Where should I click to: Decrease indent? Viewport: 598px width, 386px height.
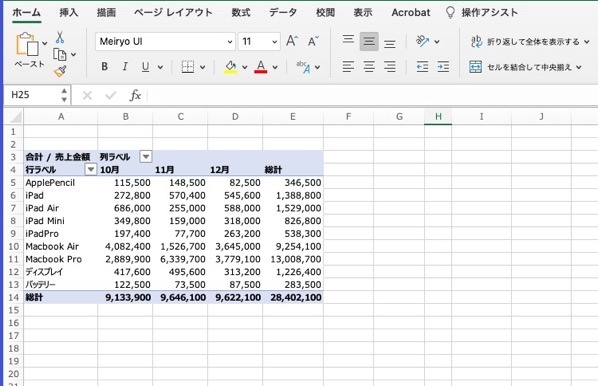tap(422, 67)
